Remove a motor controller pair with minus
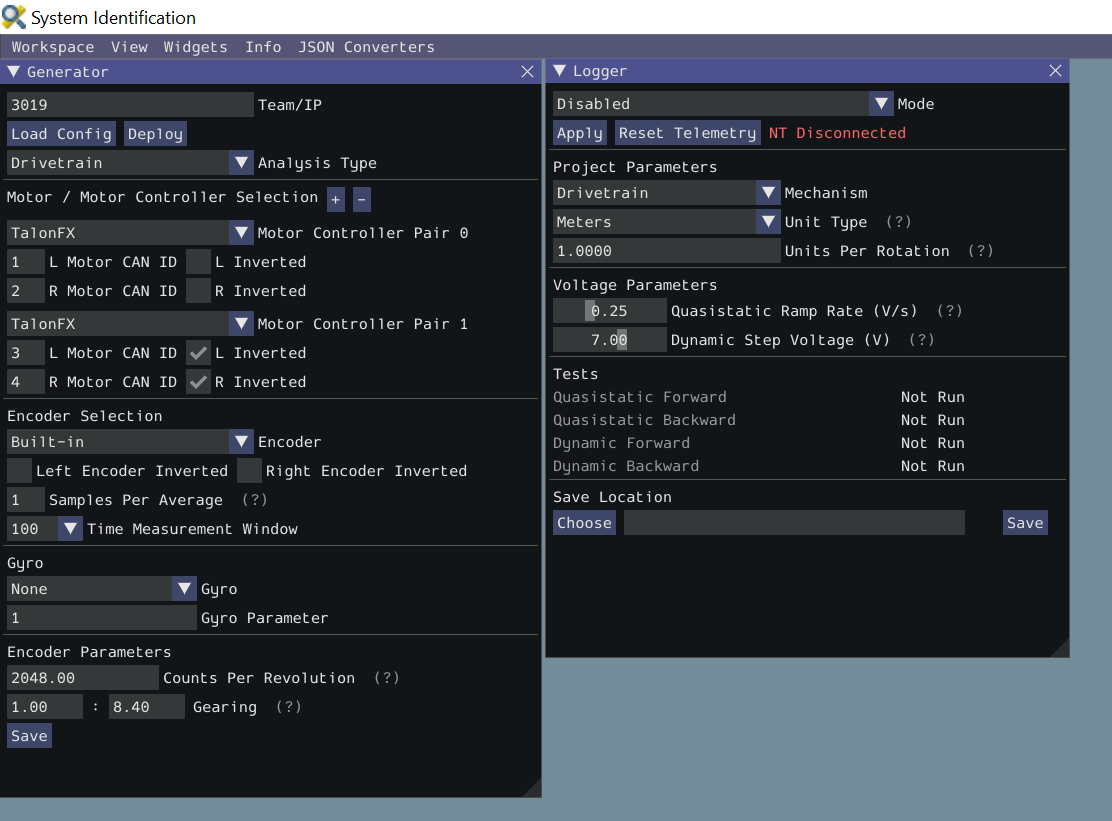Image resolution: width=1112 pixels, height=821 pixels. (362, 199)
